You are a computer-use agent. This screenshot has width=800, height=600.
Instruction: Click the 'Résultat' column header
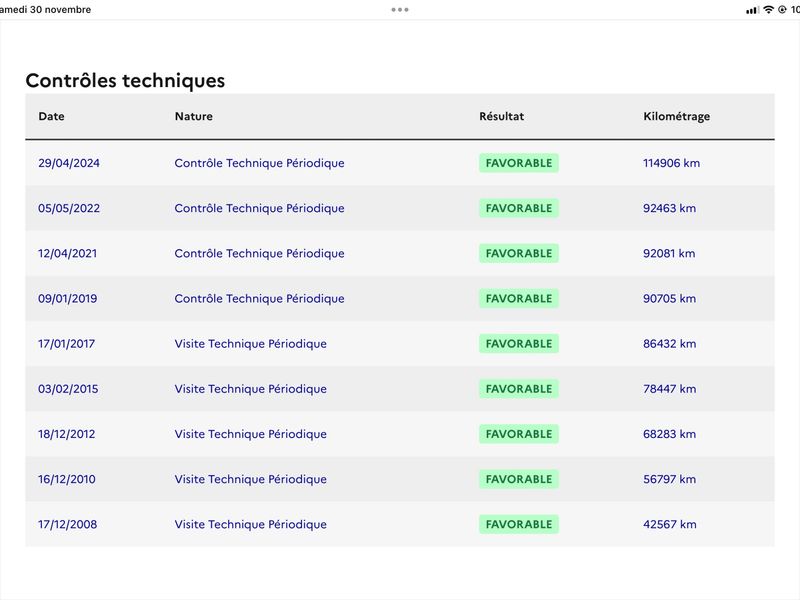click(x=501, y=116)
